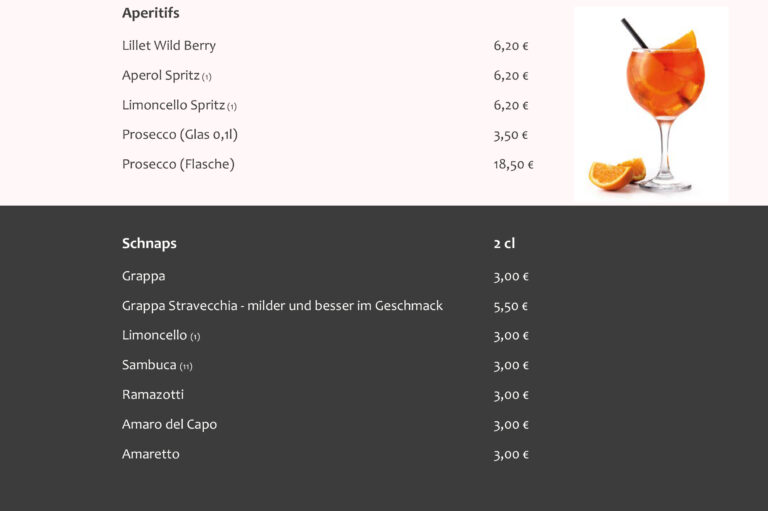
Task: Click the 3,50 € Prosecco glass price
Action: [x=510, y=135]
